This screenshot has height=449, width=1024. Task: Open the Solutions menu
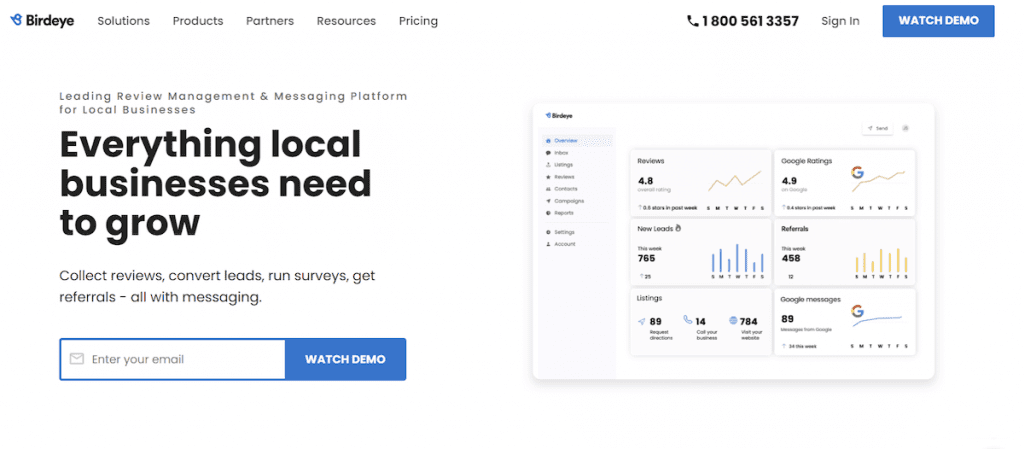click(x=123, y=21)
